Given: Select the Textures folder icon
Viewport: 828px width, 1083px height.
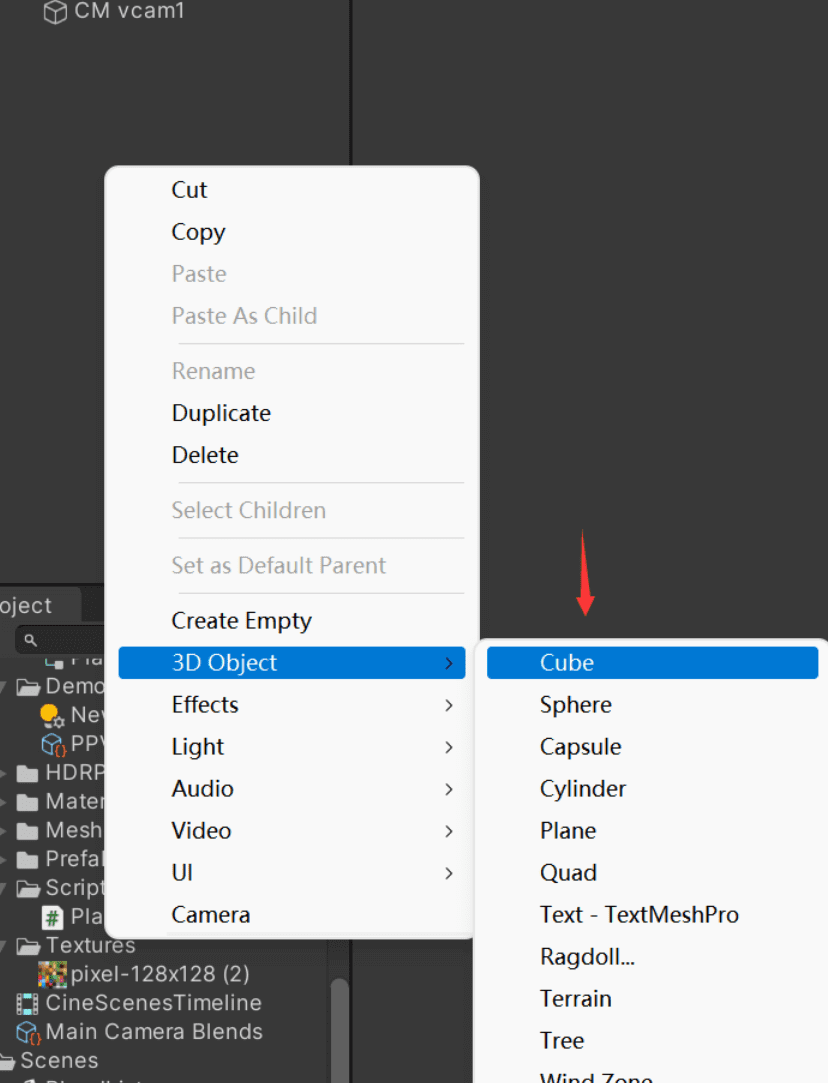Looking at the screenshot, I should pos(30,945).
